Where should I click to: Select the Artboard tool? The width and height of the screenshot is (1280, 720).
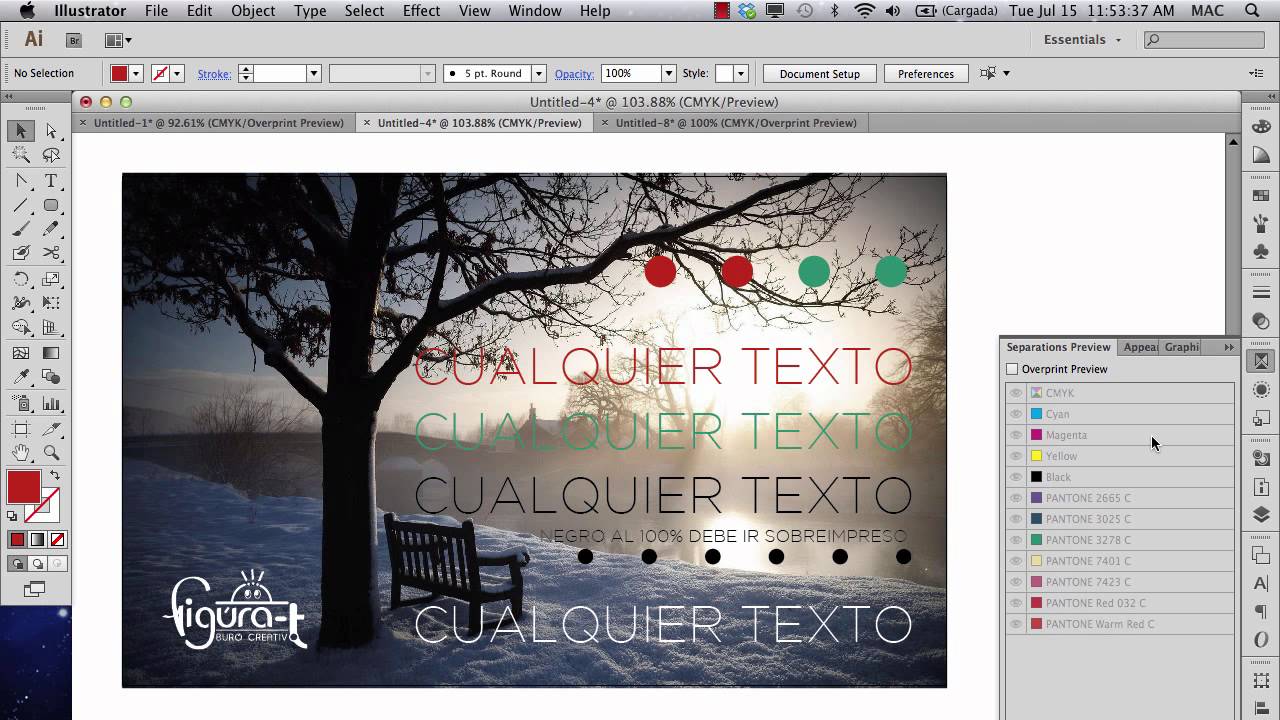click(x=21, y=429)
